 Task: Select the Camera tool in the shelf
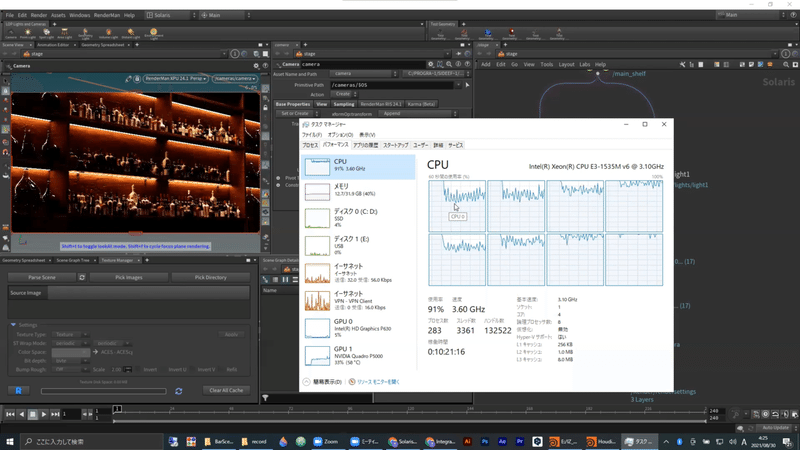click(10, 33)
